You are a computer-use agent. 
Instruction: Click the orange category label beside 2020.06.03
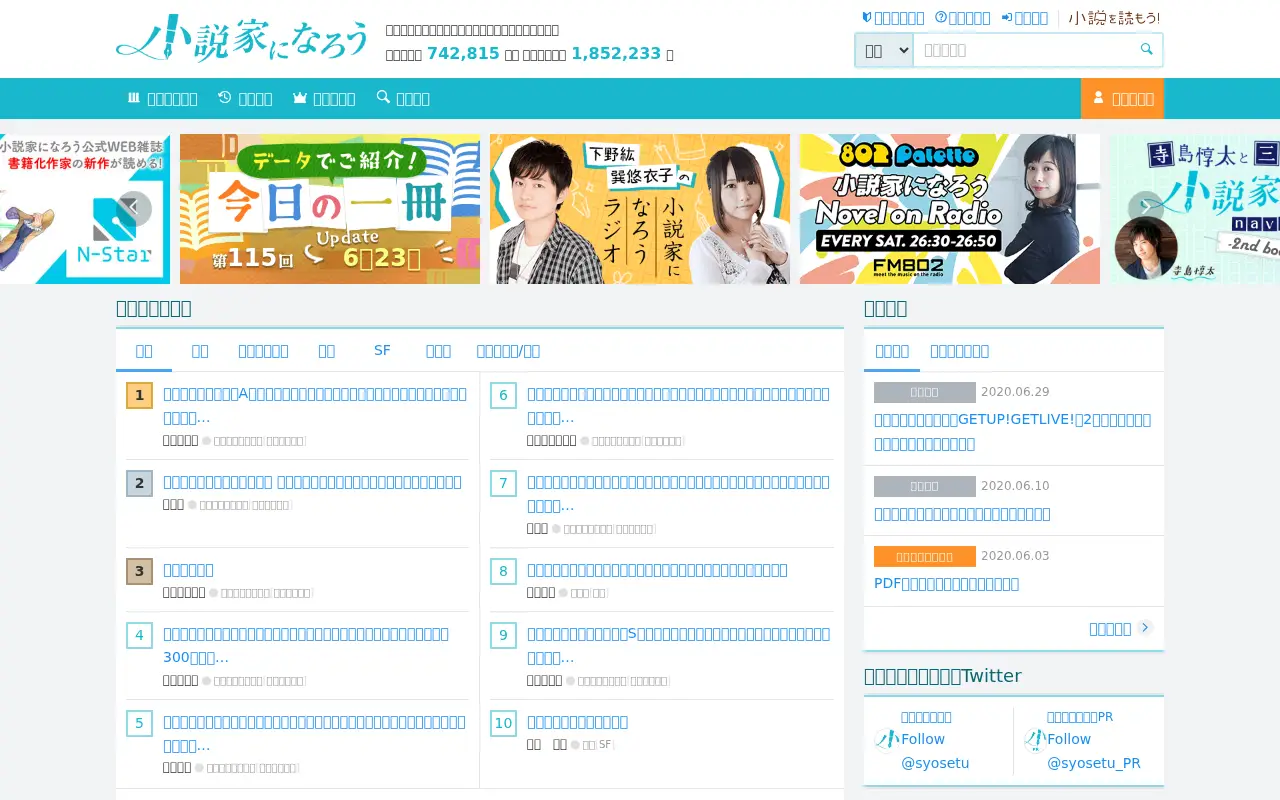924,556
